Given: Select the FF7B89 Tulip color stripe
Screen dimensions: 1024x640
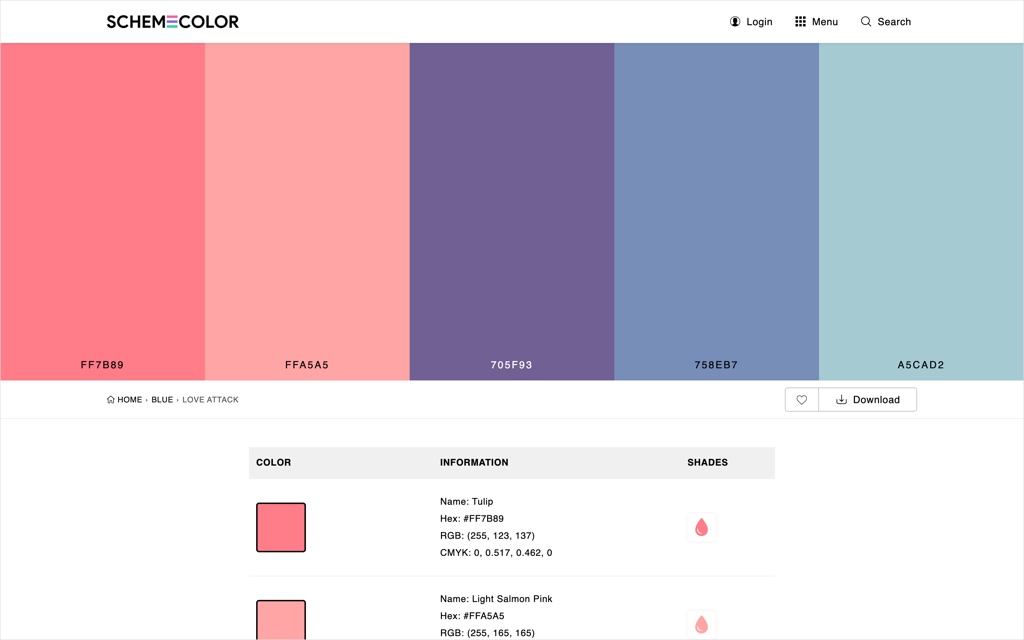Looking at the screenshot, I should click(103, 212).
